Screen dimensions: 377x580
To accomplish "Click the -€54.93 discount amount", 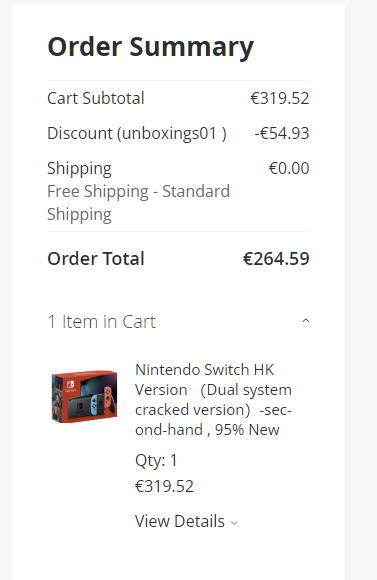I will [282, 133].
